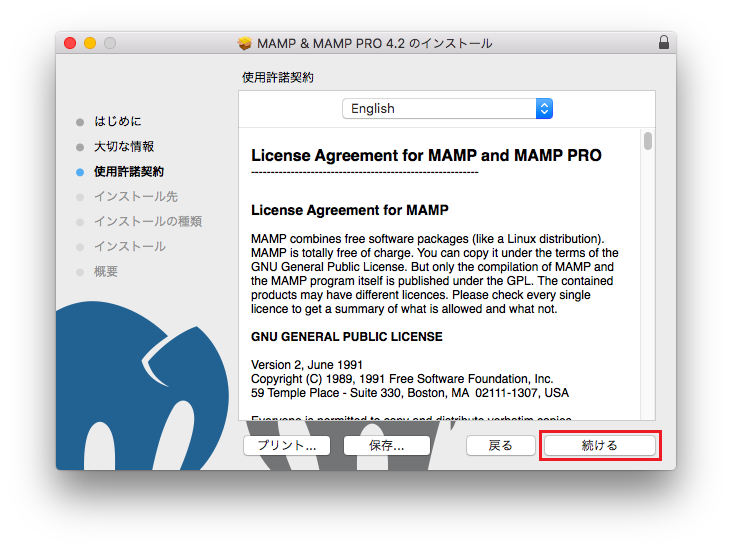Image resolution: width=732 pixels, height=550 pixels.
Task: Click the 戻る (Back) button
Action: pos(500,445)
